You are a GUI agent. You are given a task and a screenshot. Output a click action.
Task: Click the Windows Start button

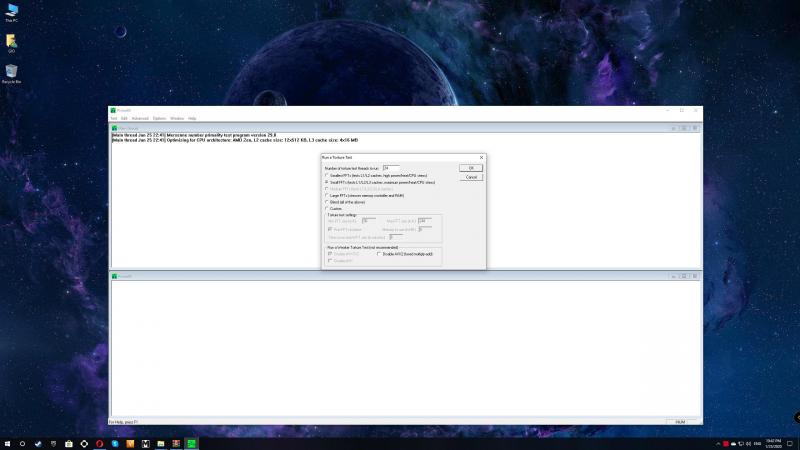coord(8,442)
